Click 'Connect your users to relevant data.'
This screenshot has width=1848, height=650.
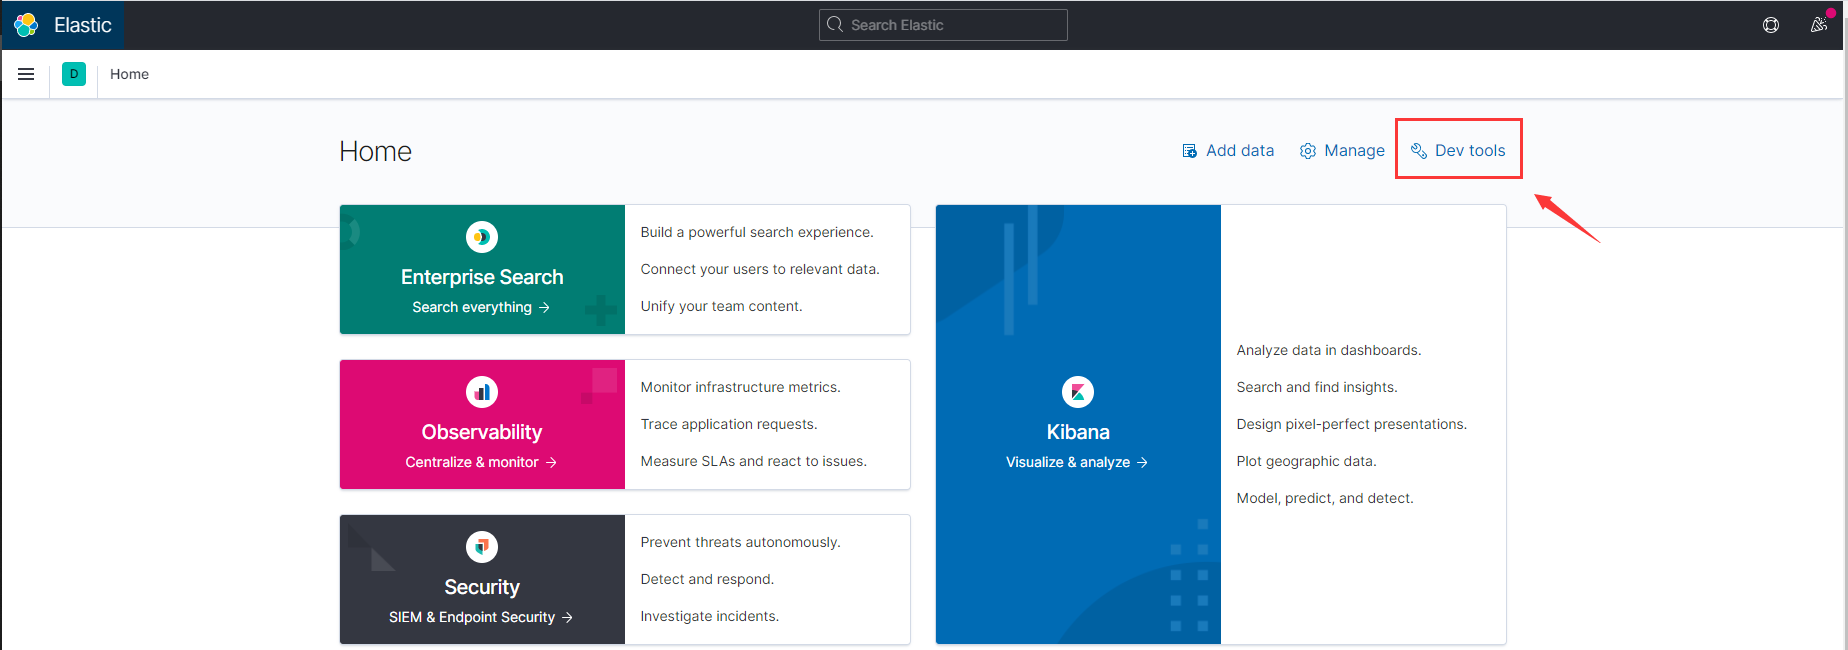760,269
